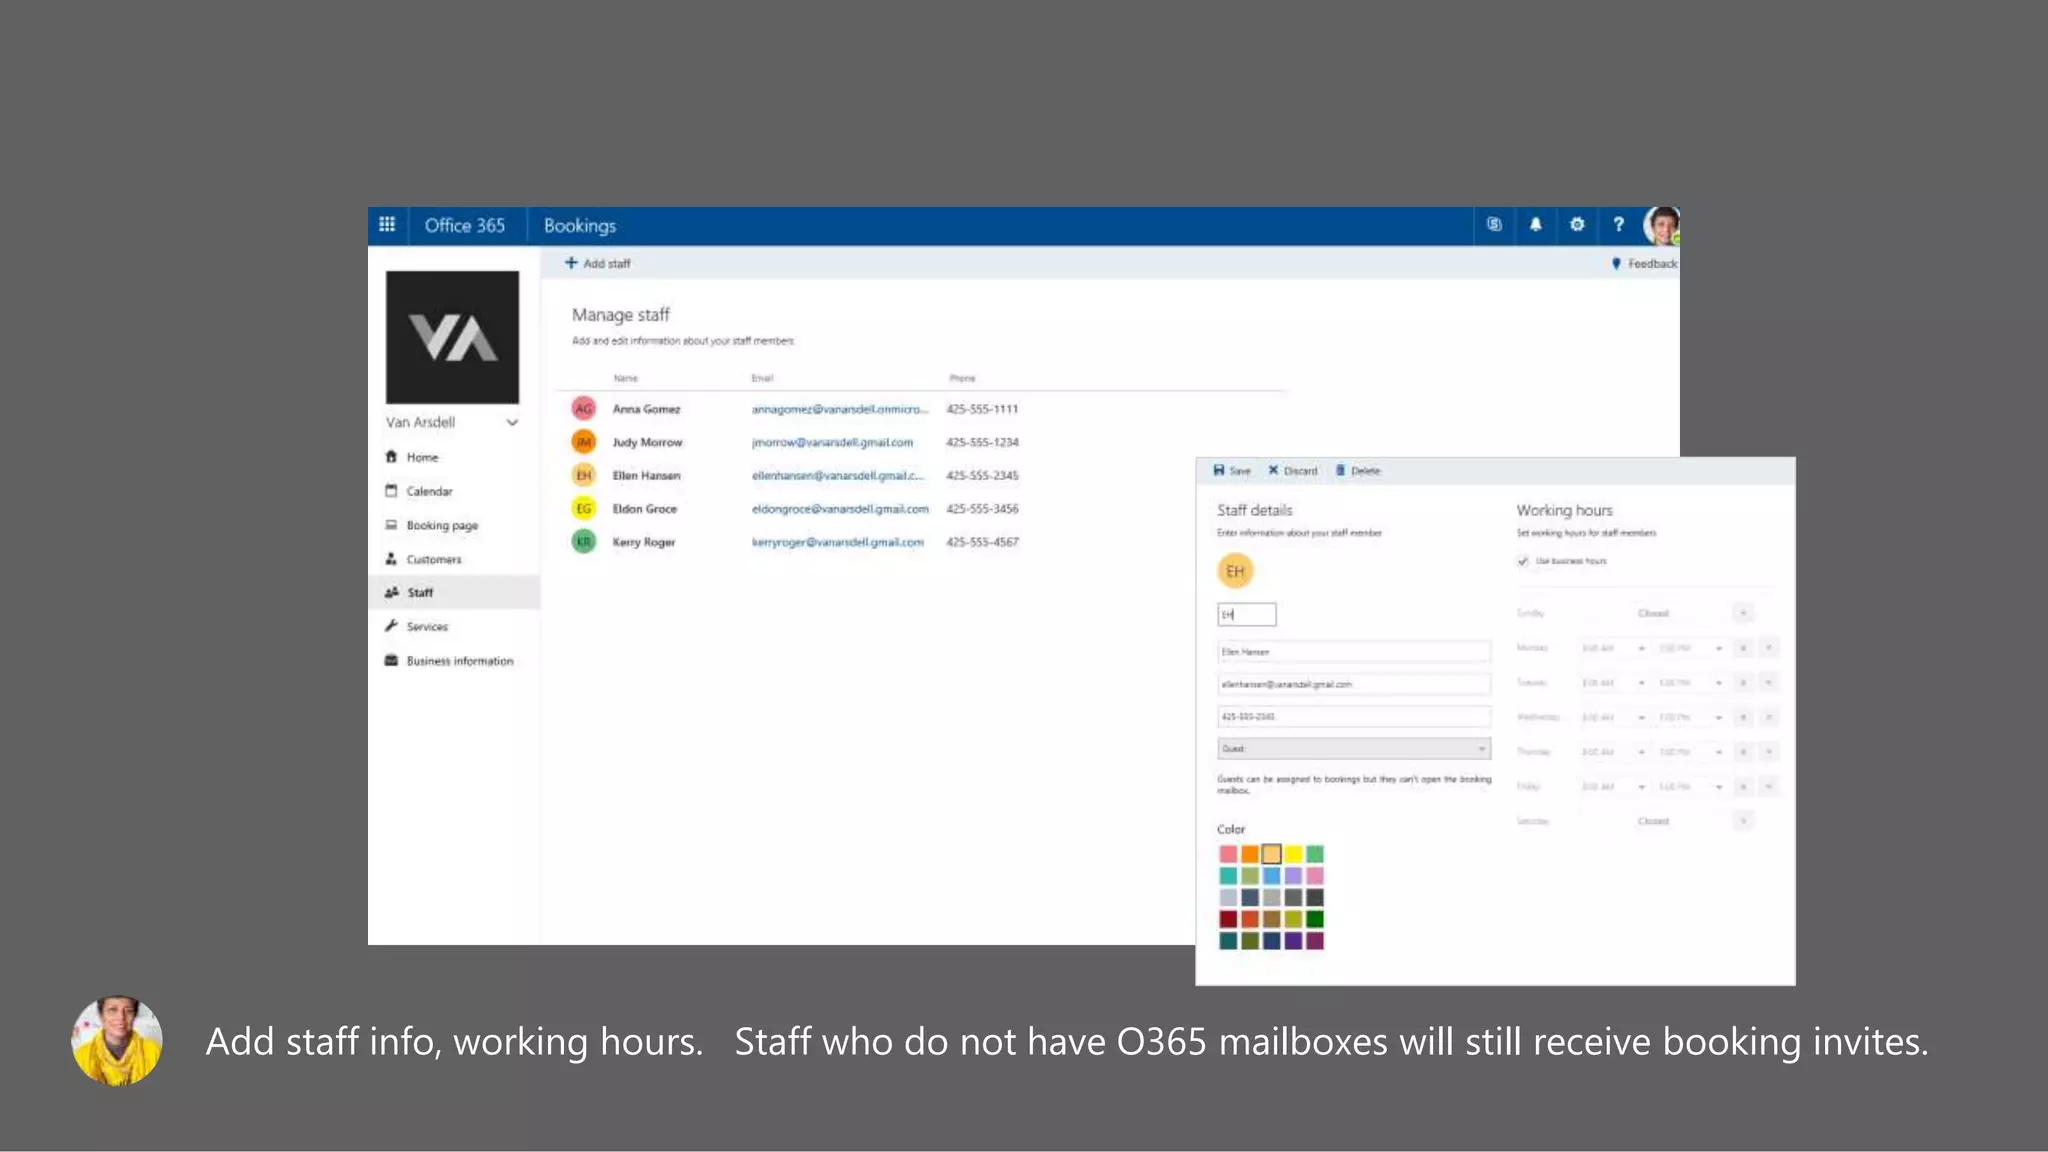Open the Skype icon in header
Viewport: 2048px width, 1152px height.
coord(1494,225)
